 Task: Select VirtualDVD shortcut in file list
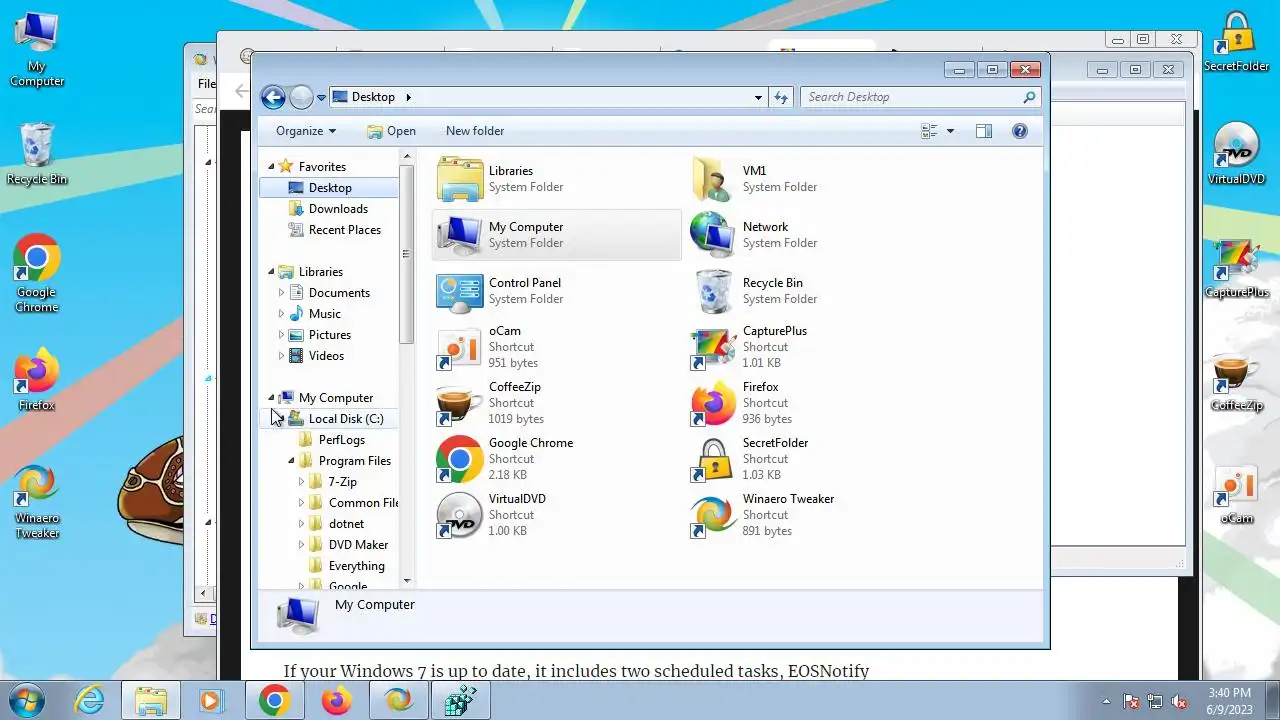click(460, 515)
